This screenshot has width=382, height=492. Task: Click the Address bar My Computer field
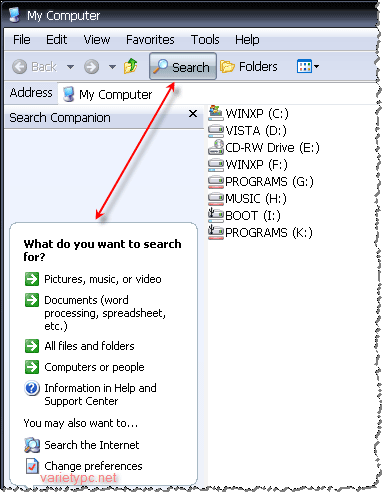tap(218, 94)
